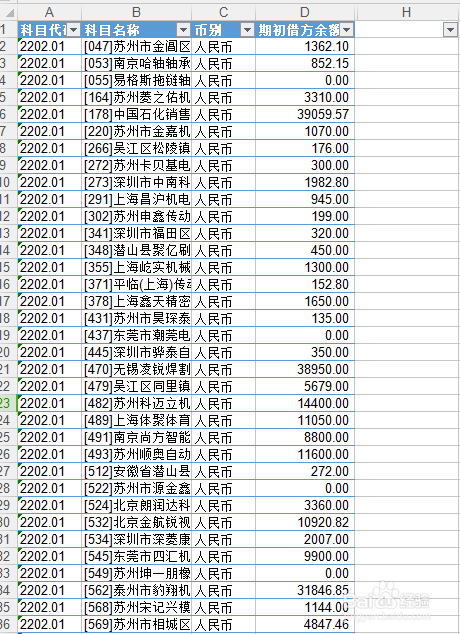Click the 科目名称 header cell
This screenshot has width=460, height=634.
(136, 30)
